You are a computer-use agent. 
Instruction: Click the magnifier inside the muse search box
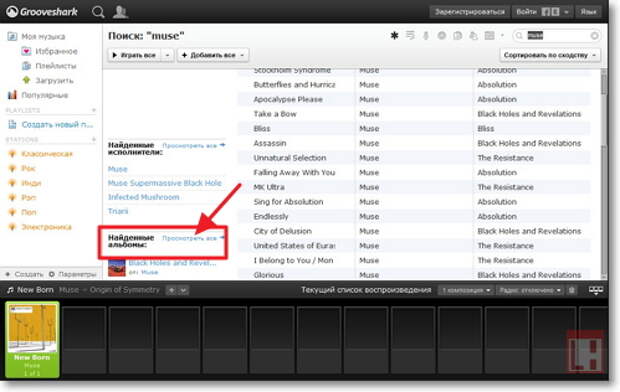tap(519, 36)
